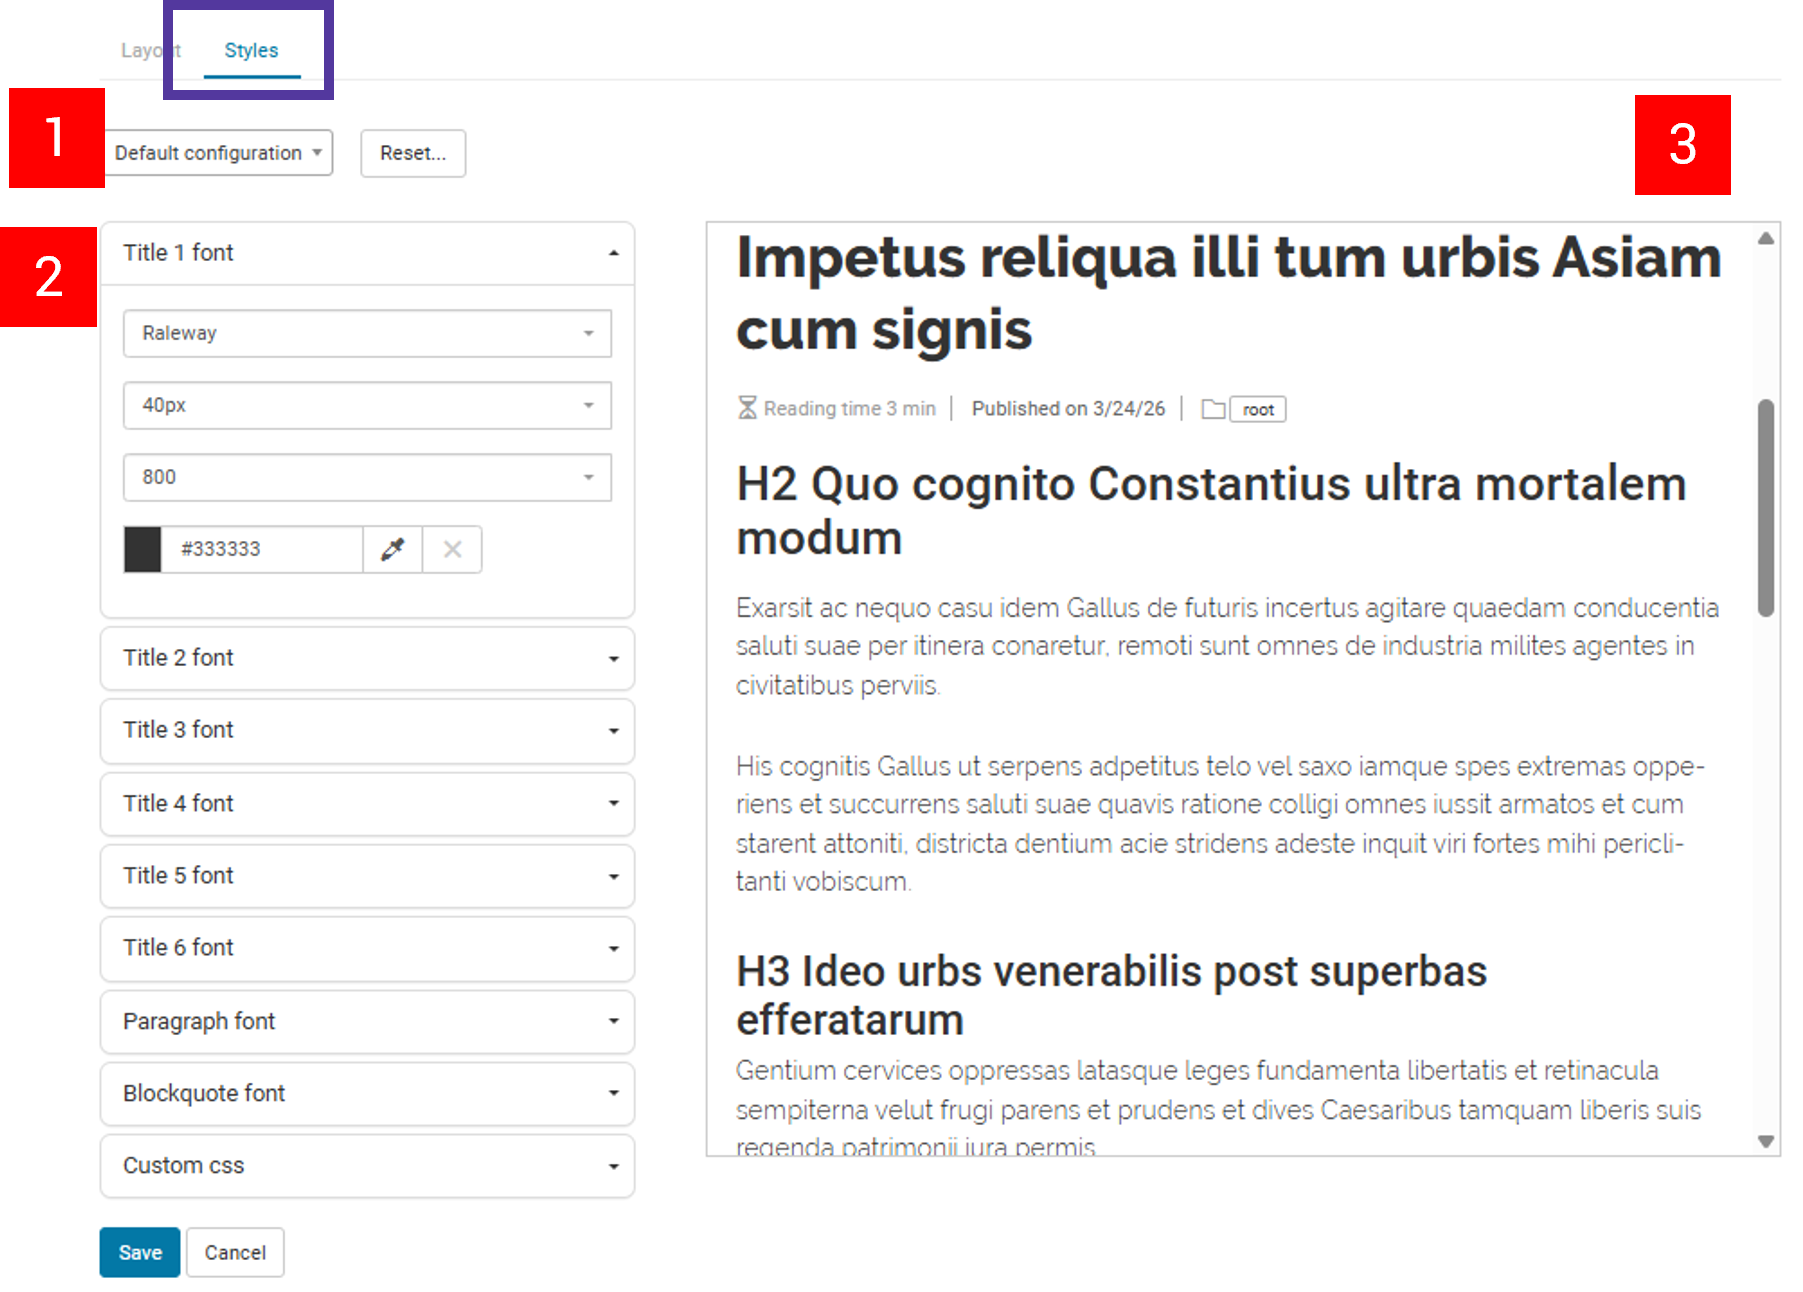
Task: Click the Save button
Action: tap(140, 1252)
